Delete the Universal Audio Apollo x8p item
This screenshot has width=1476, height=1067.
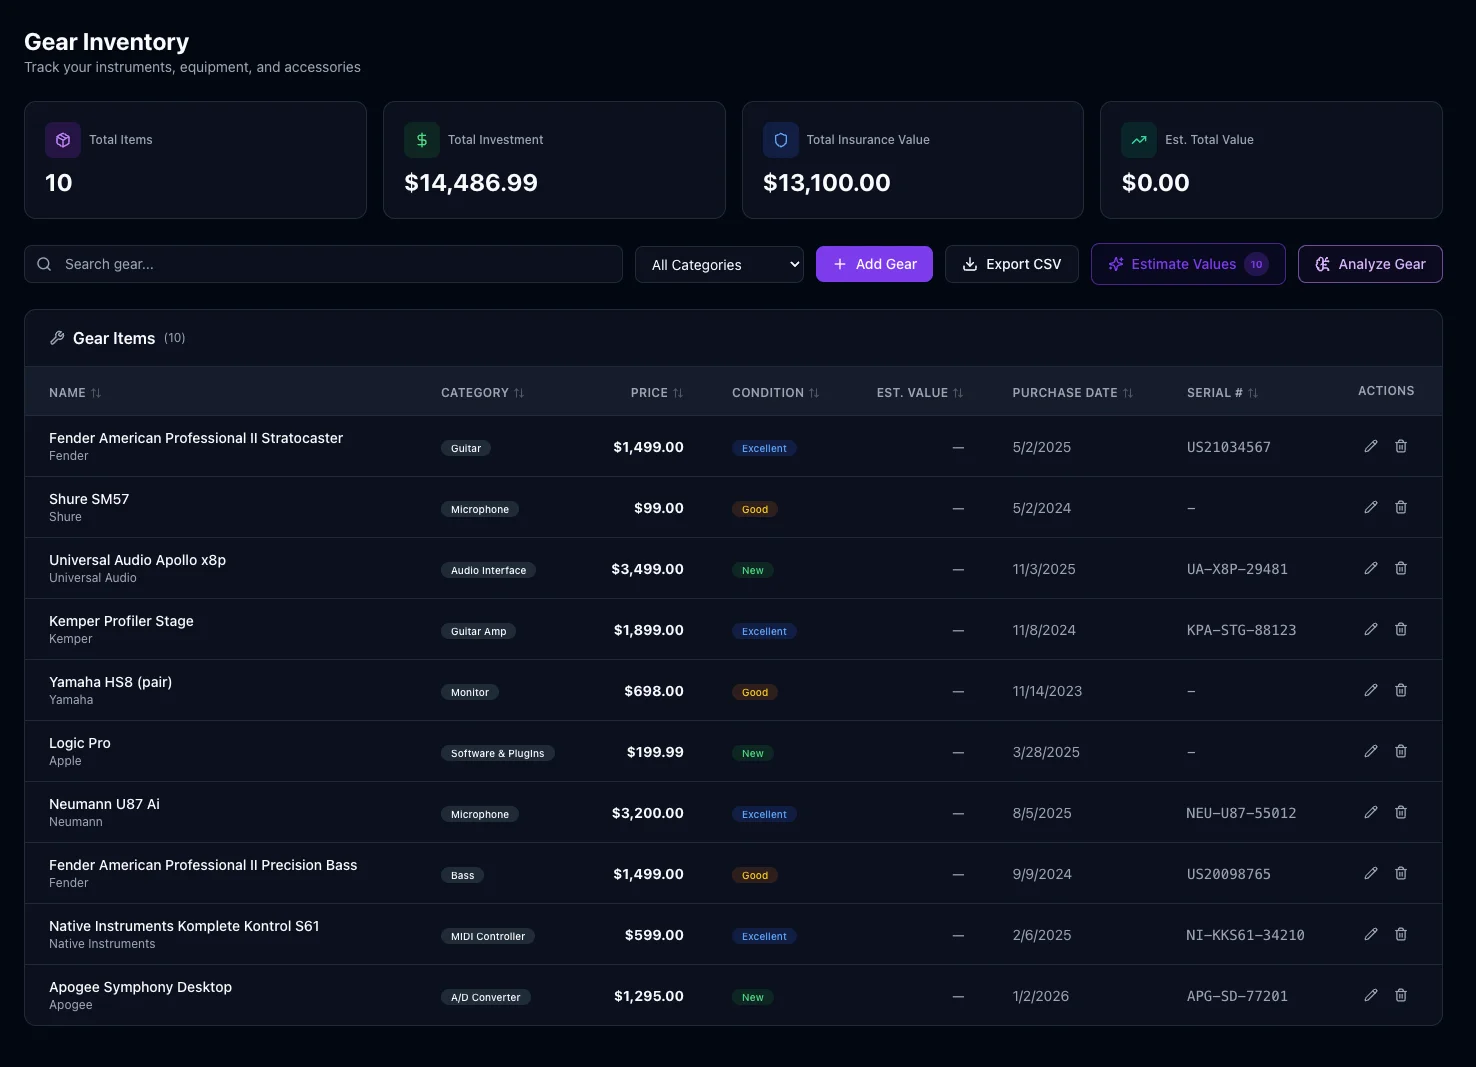[1401, 568]
